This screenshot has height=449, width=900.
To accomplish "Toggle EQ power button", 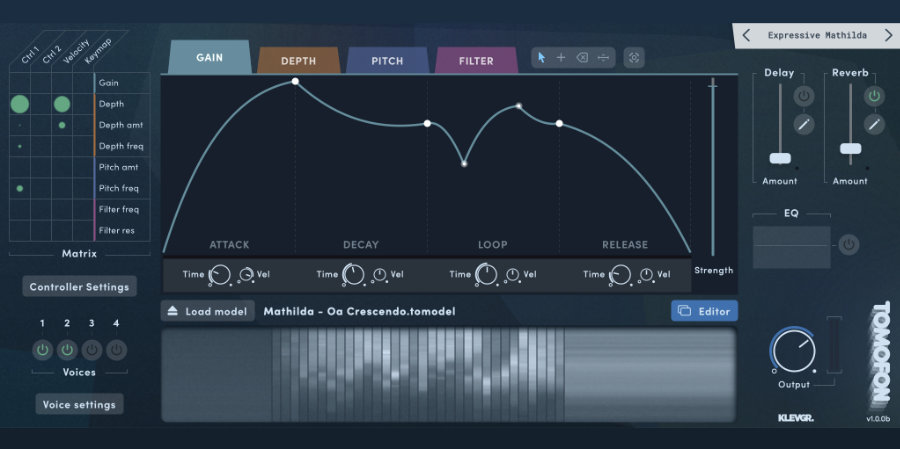I will pyautogui.click(x=849, y=245).
